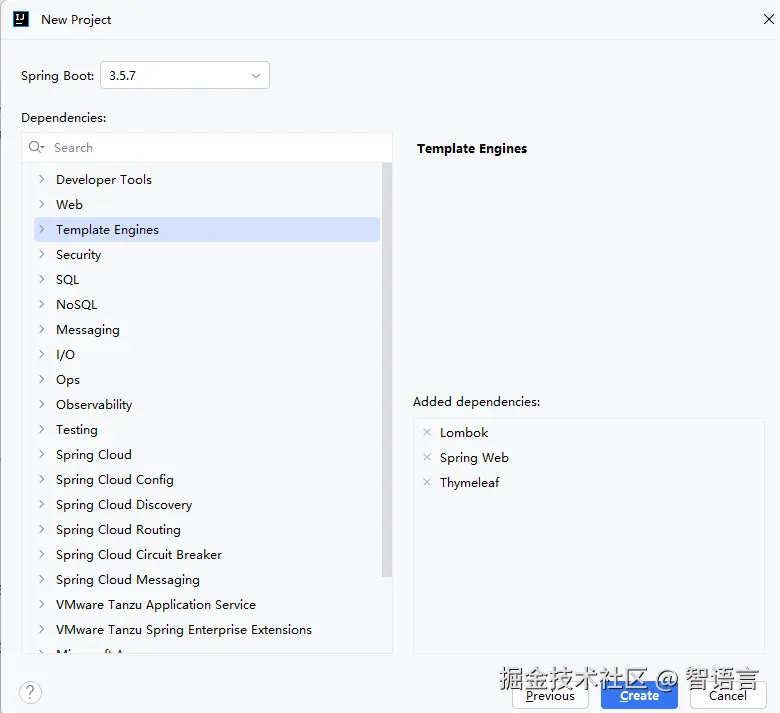Expand the Messaging category chevron

pyautogui.click(x=42, y=329)
